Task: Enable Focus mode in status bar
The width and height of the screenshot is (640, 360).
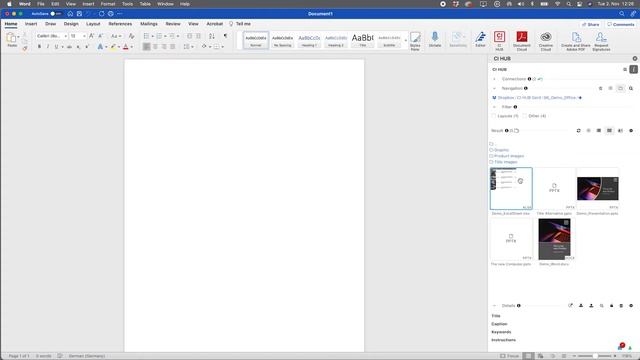Action: coord(509,356)
